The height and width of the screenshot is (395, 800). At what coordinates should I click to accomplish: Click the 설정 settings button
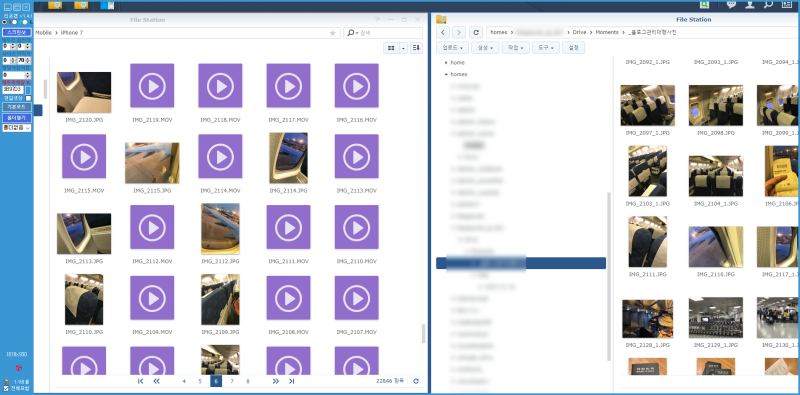[573, 47]
